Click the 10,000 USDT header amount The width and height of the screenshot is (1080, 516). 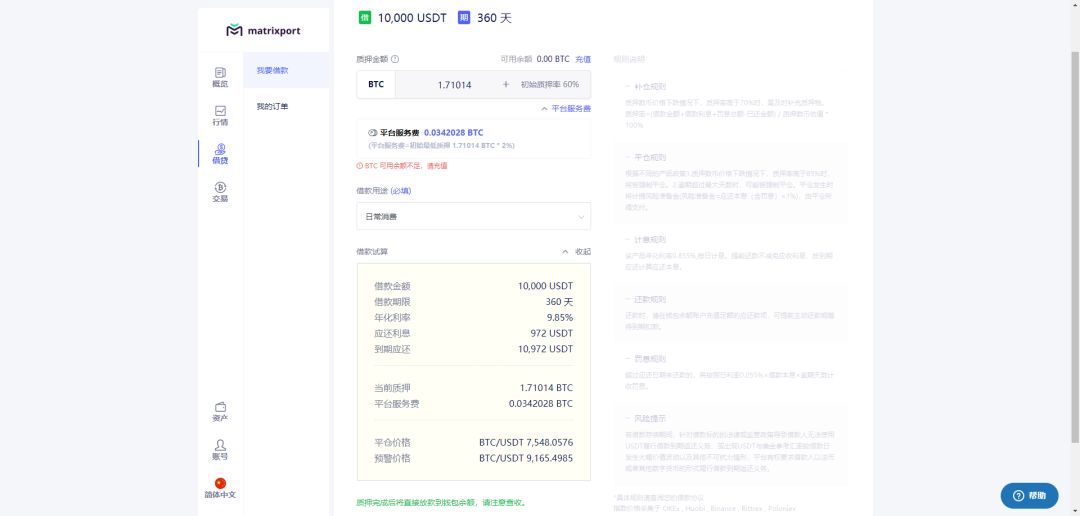click(412, 18)
